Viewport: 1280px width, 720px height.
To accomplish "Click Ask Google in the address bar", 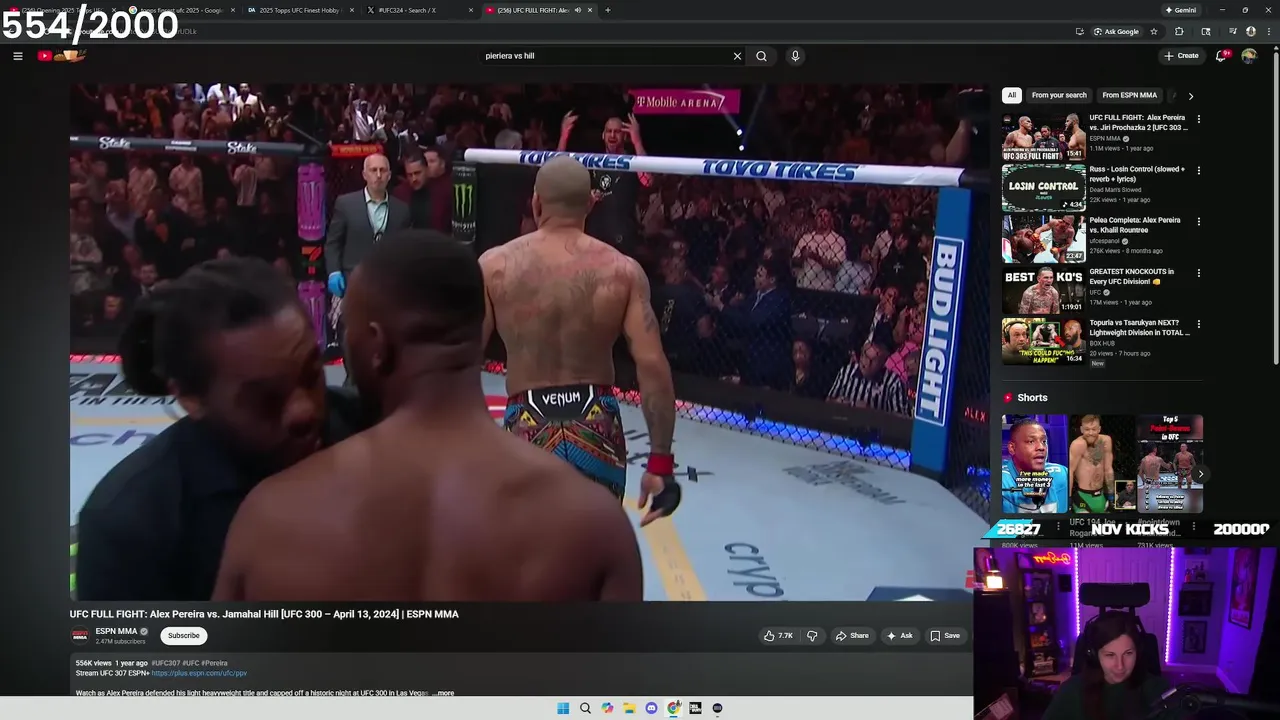I will (1116, 31).
